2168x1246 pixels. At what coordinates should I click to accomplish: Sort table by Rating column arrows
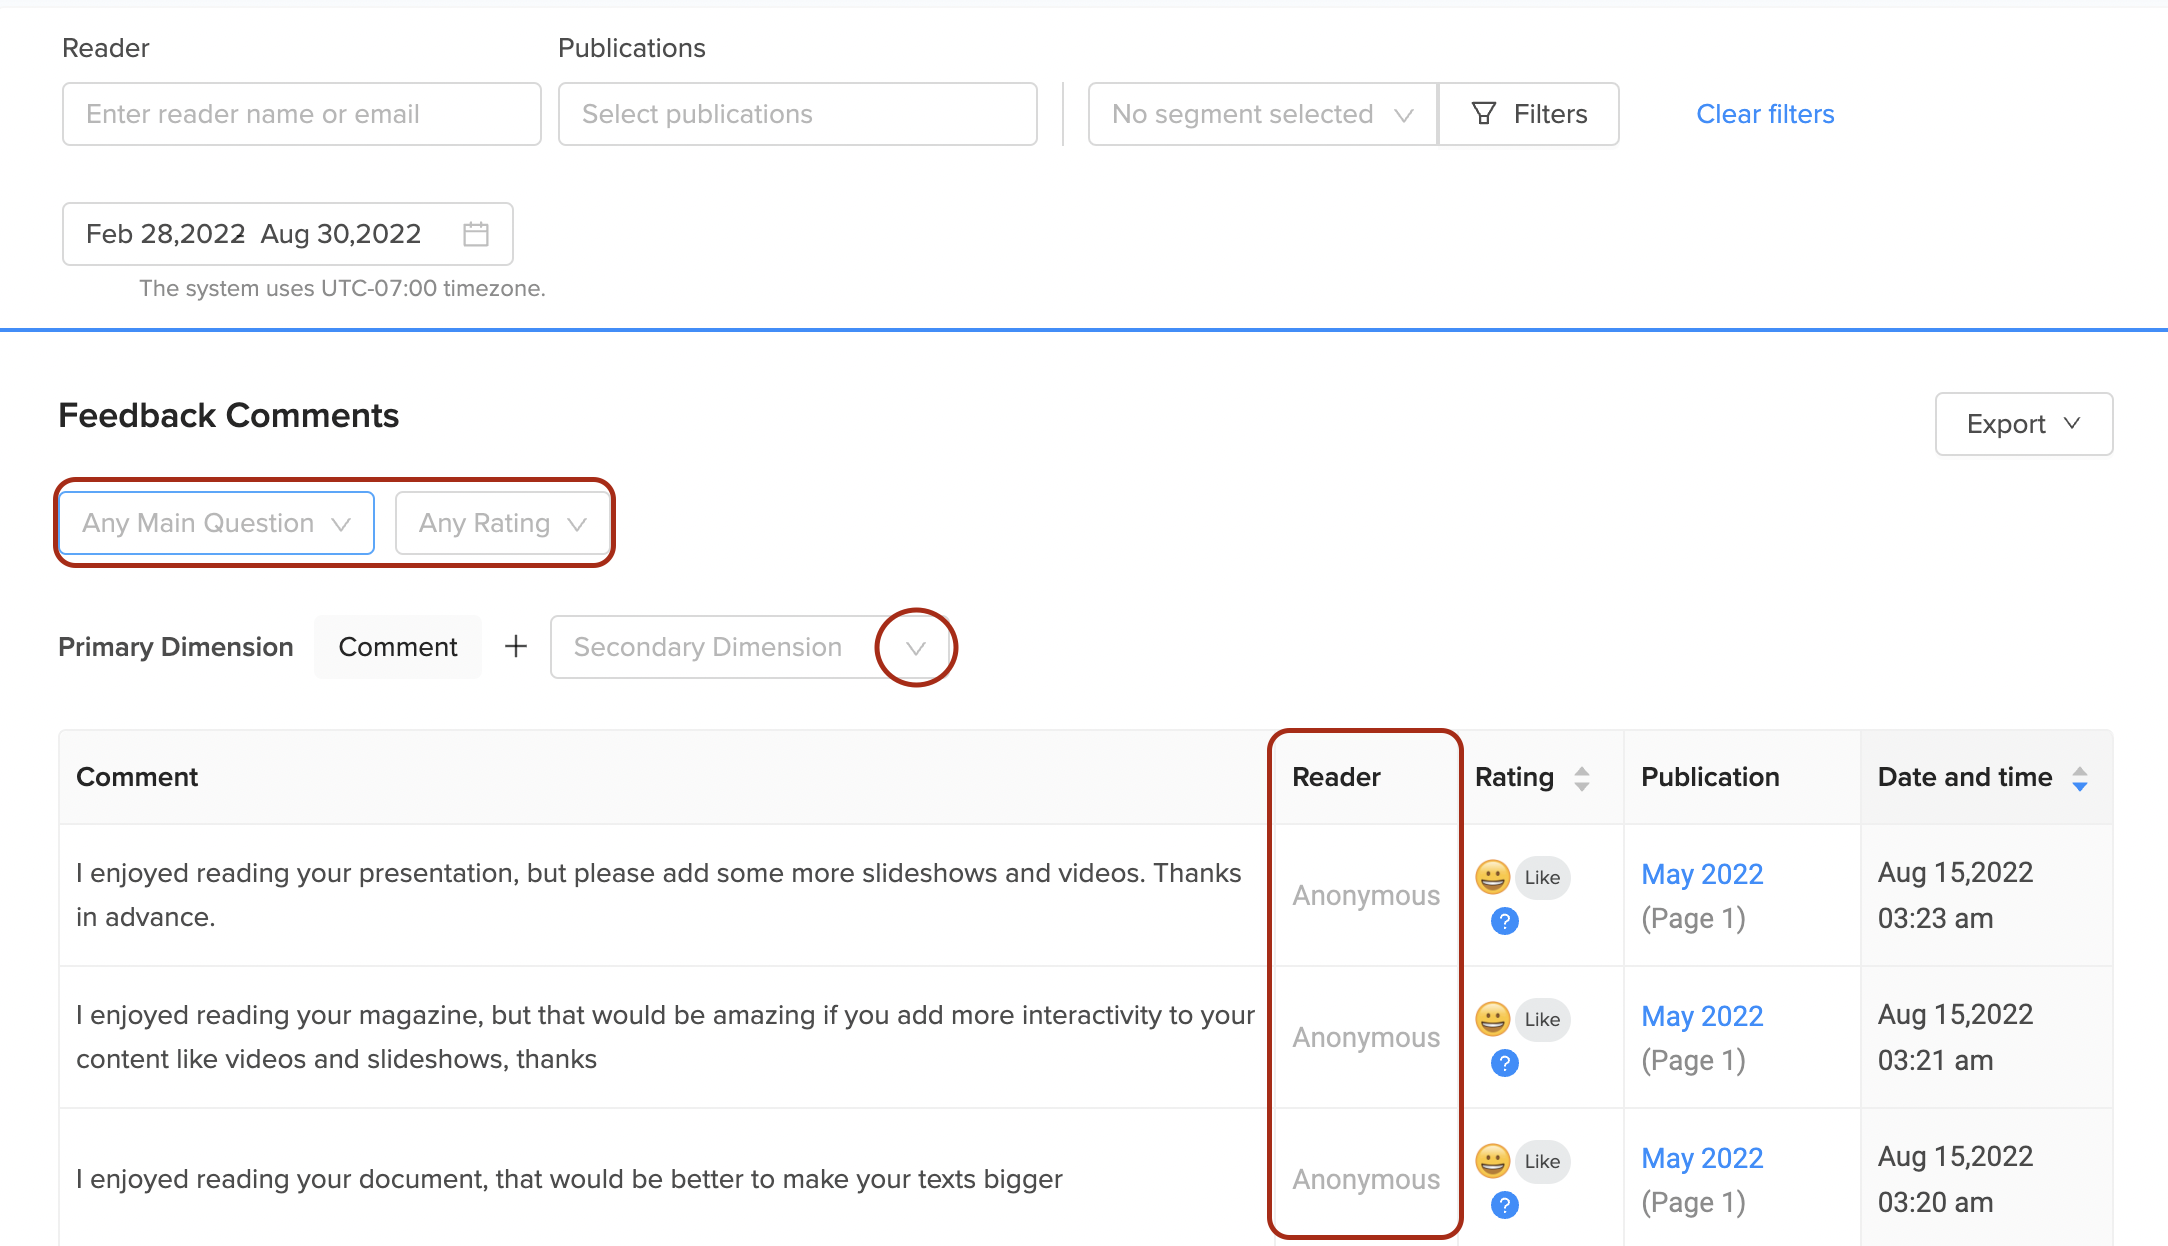click(1582, 778)
